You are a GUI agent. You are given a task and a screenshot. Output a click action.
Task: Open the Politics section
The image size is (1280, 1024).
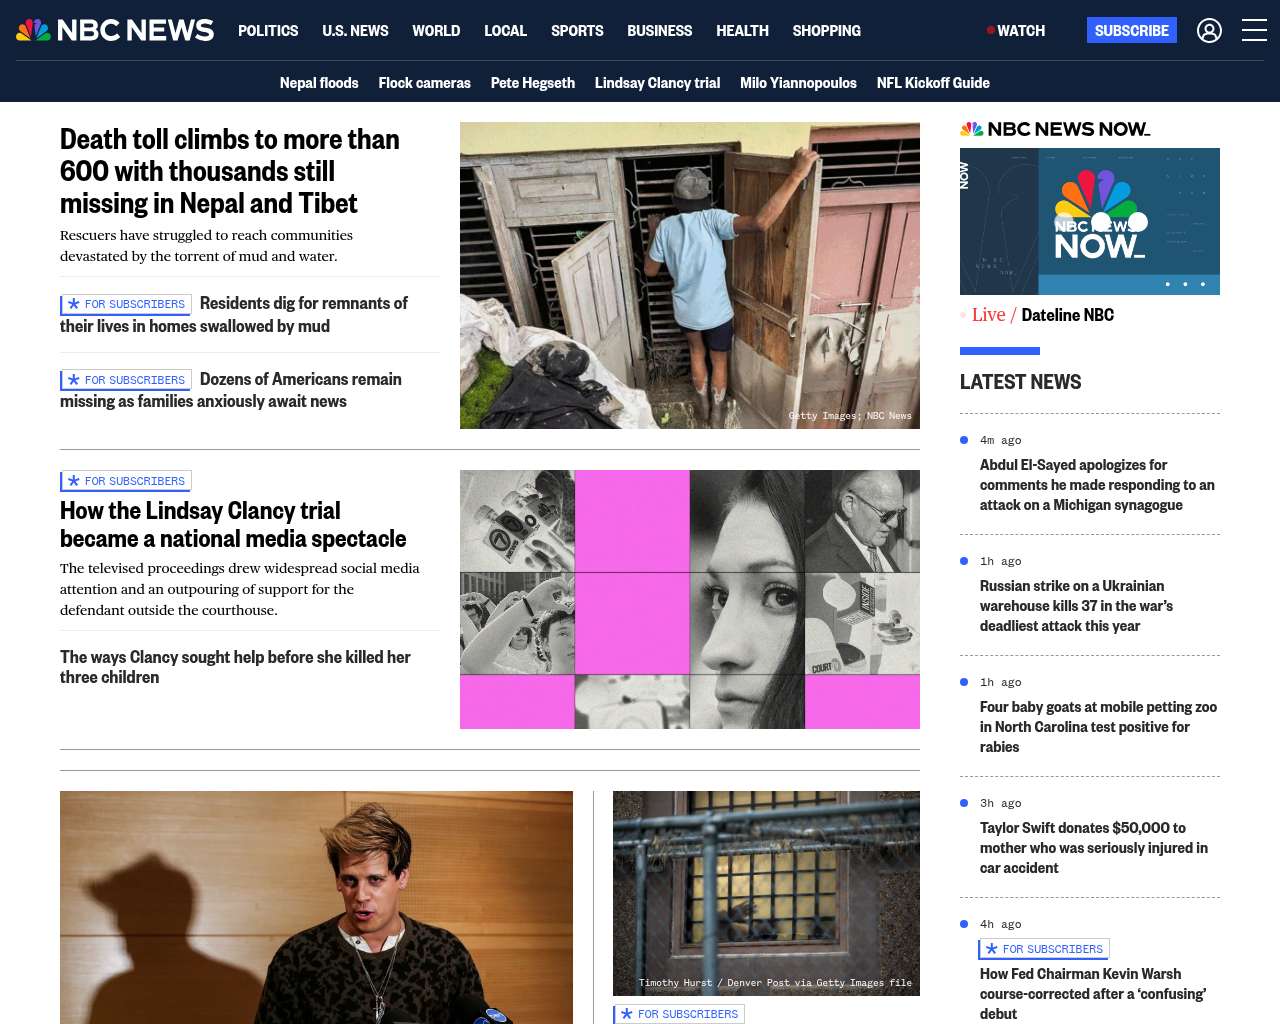click(268, 30)
